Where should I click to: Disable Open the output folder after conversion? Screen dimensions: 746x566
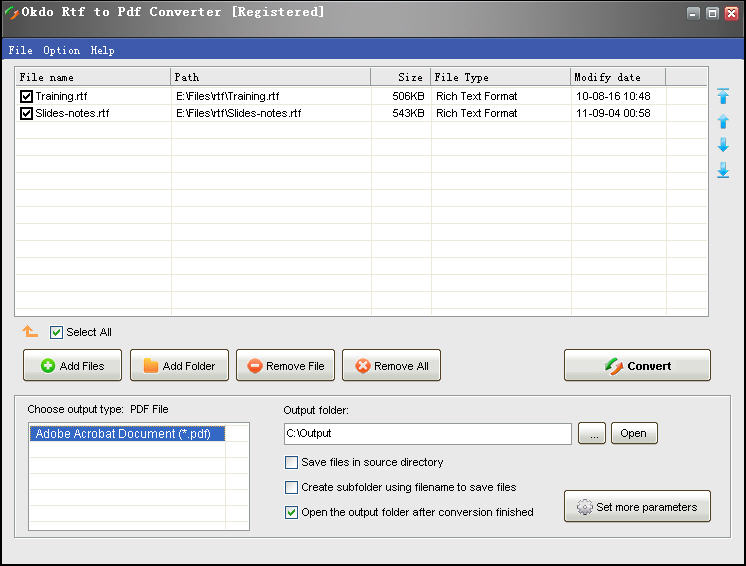(x=291, y=512)
